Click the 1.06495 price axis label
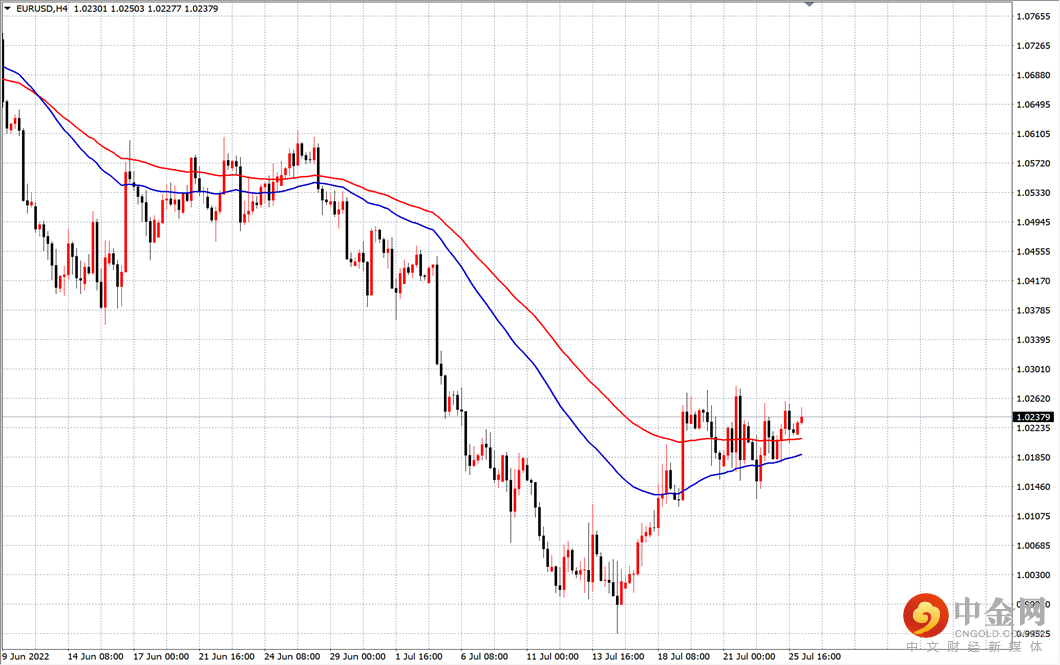 [1034, 105]
